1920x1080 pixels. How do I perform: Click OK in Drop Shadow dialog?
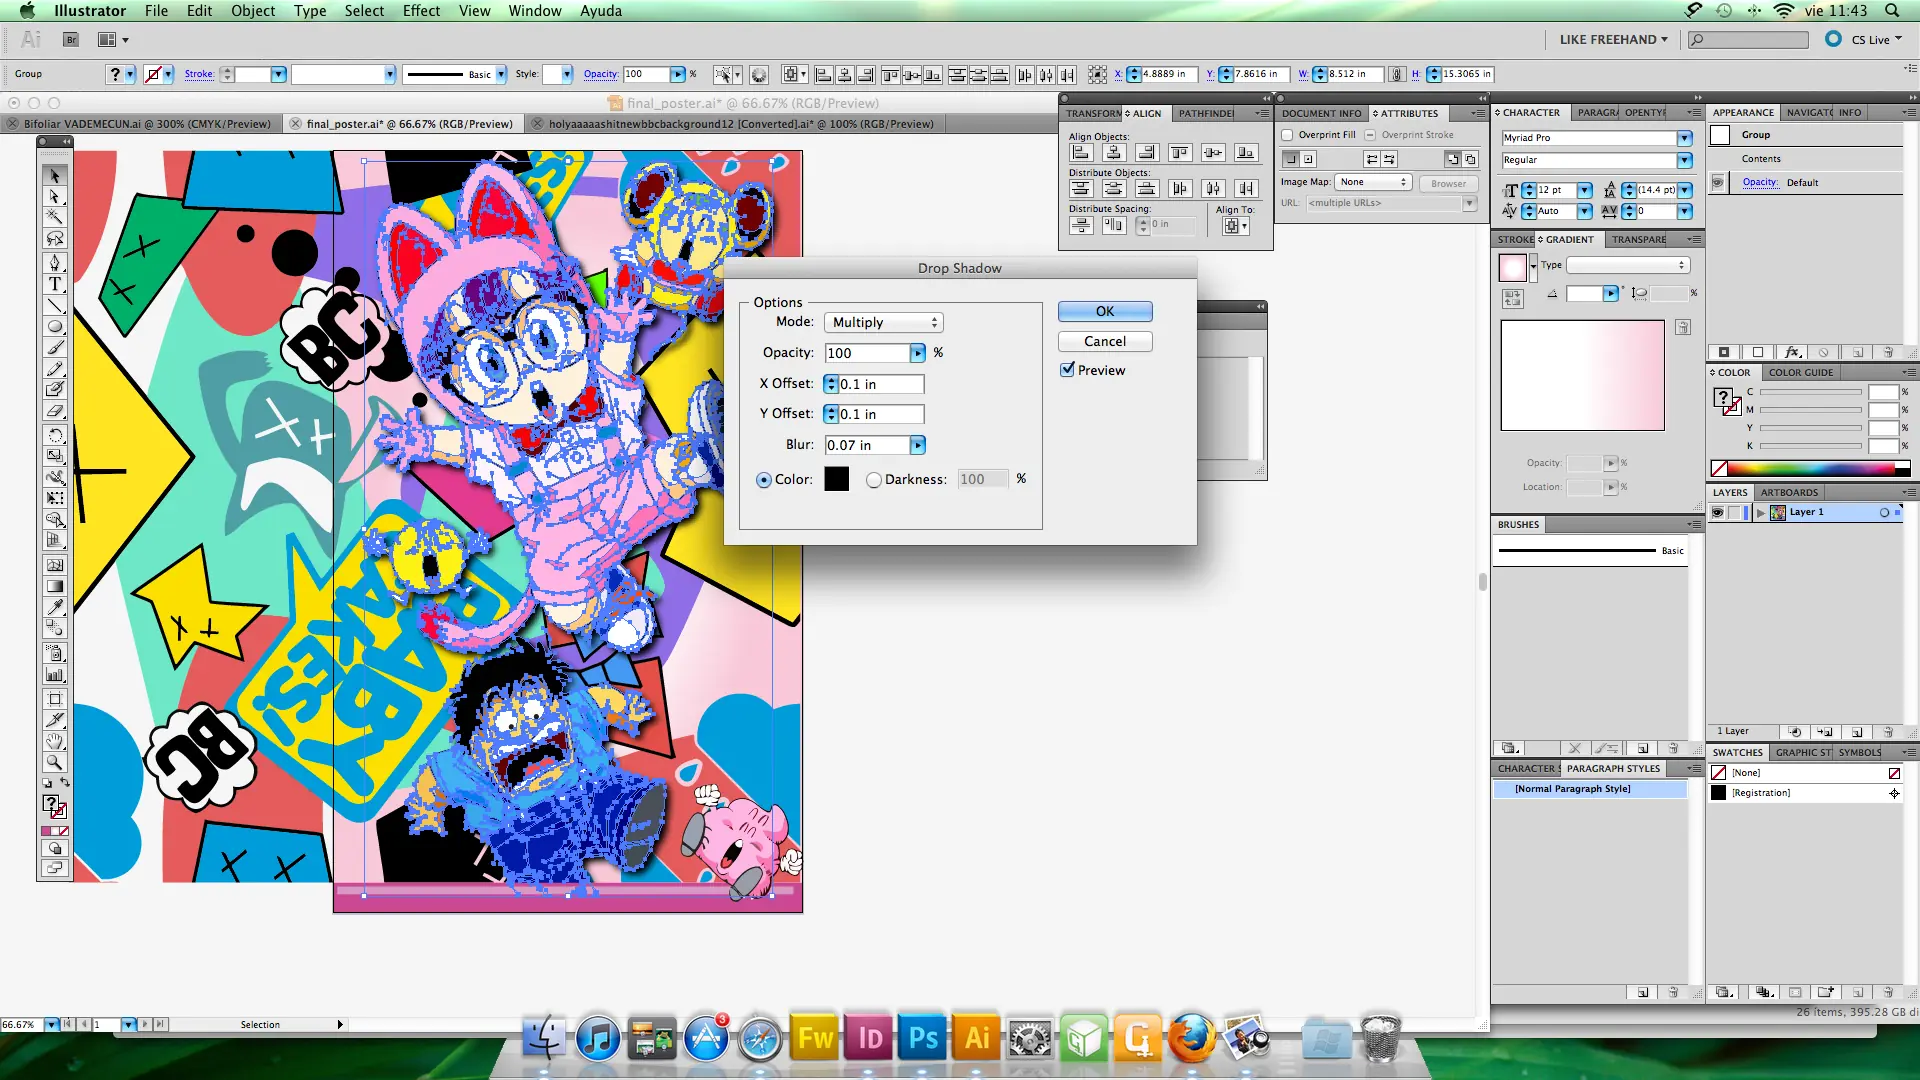point(1105,311)
